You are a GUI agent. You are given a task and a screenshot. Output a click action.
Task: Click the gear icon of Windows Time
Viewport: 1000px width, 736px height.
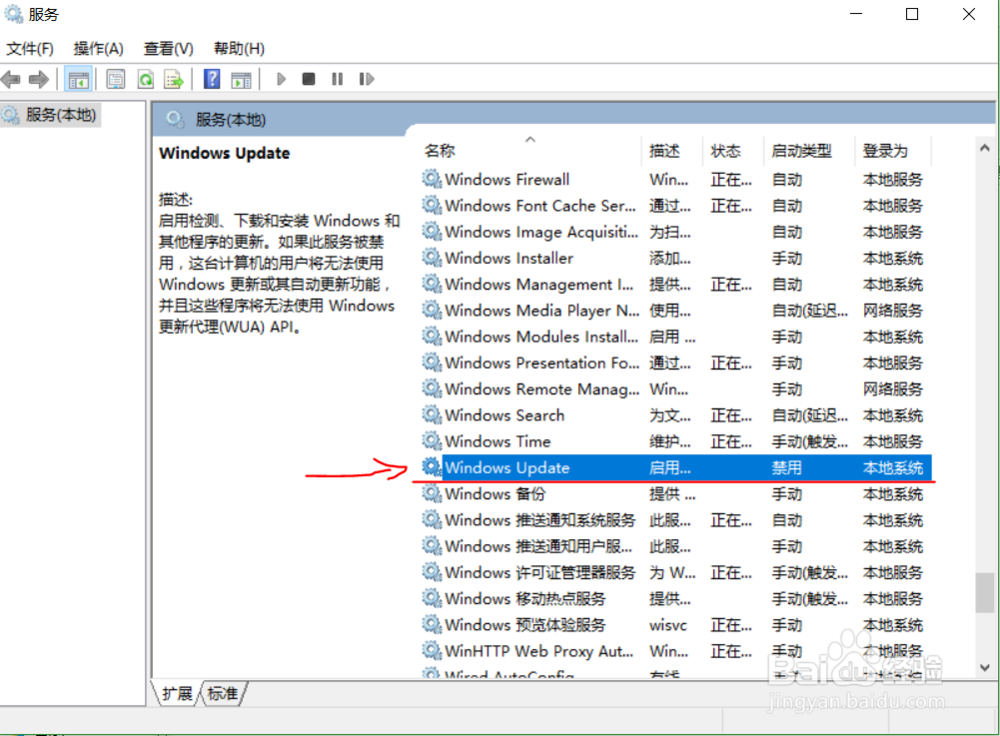pyautogui.click(x=432, y=441)
